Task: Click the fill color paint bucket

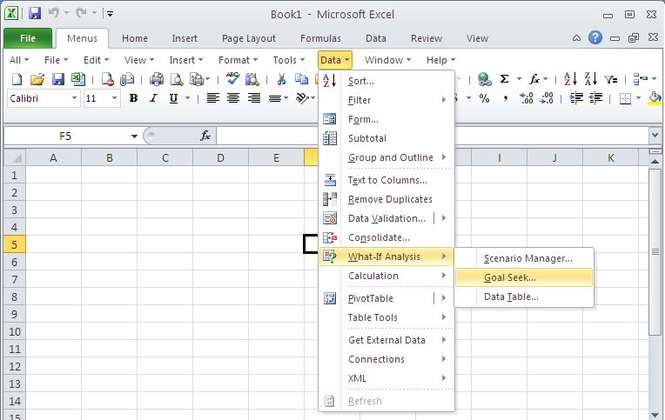Action: [655, 98]
